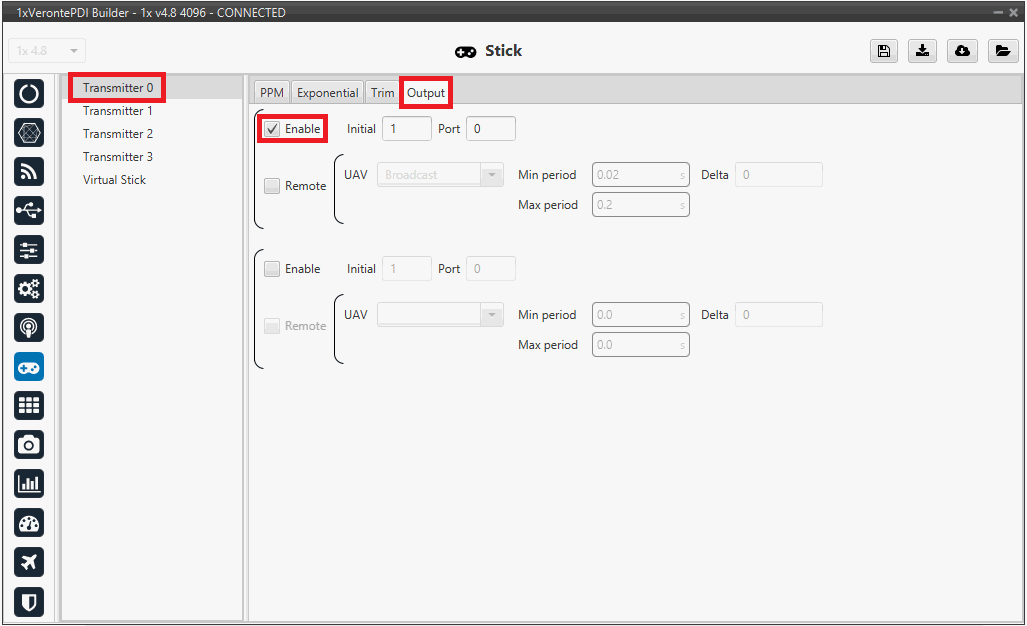This screenshot has width=1027, height=626.
Task: Switch to the Exponential tab
Action: tap(327, 93)
